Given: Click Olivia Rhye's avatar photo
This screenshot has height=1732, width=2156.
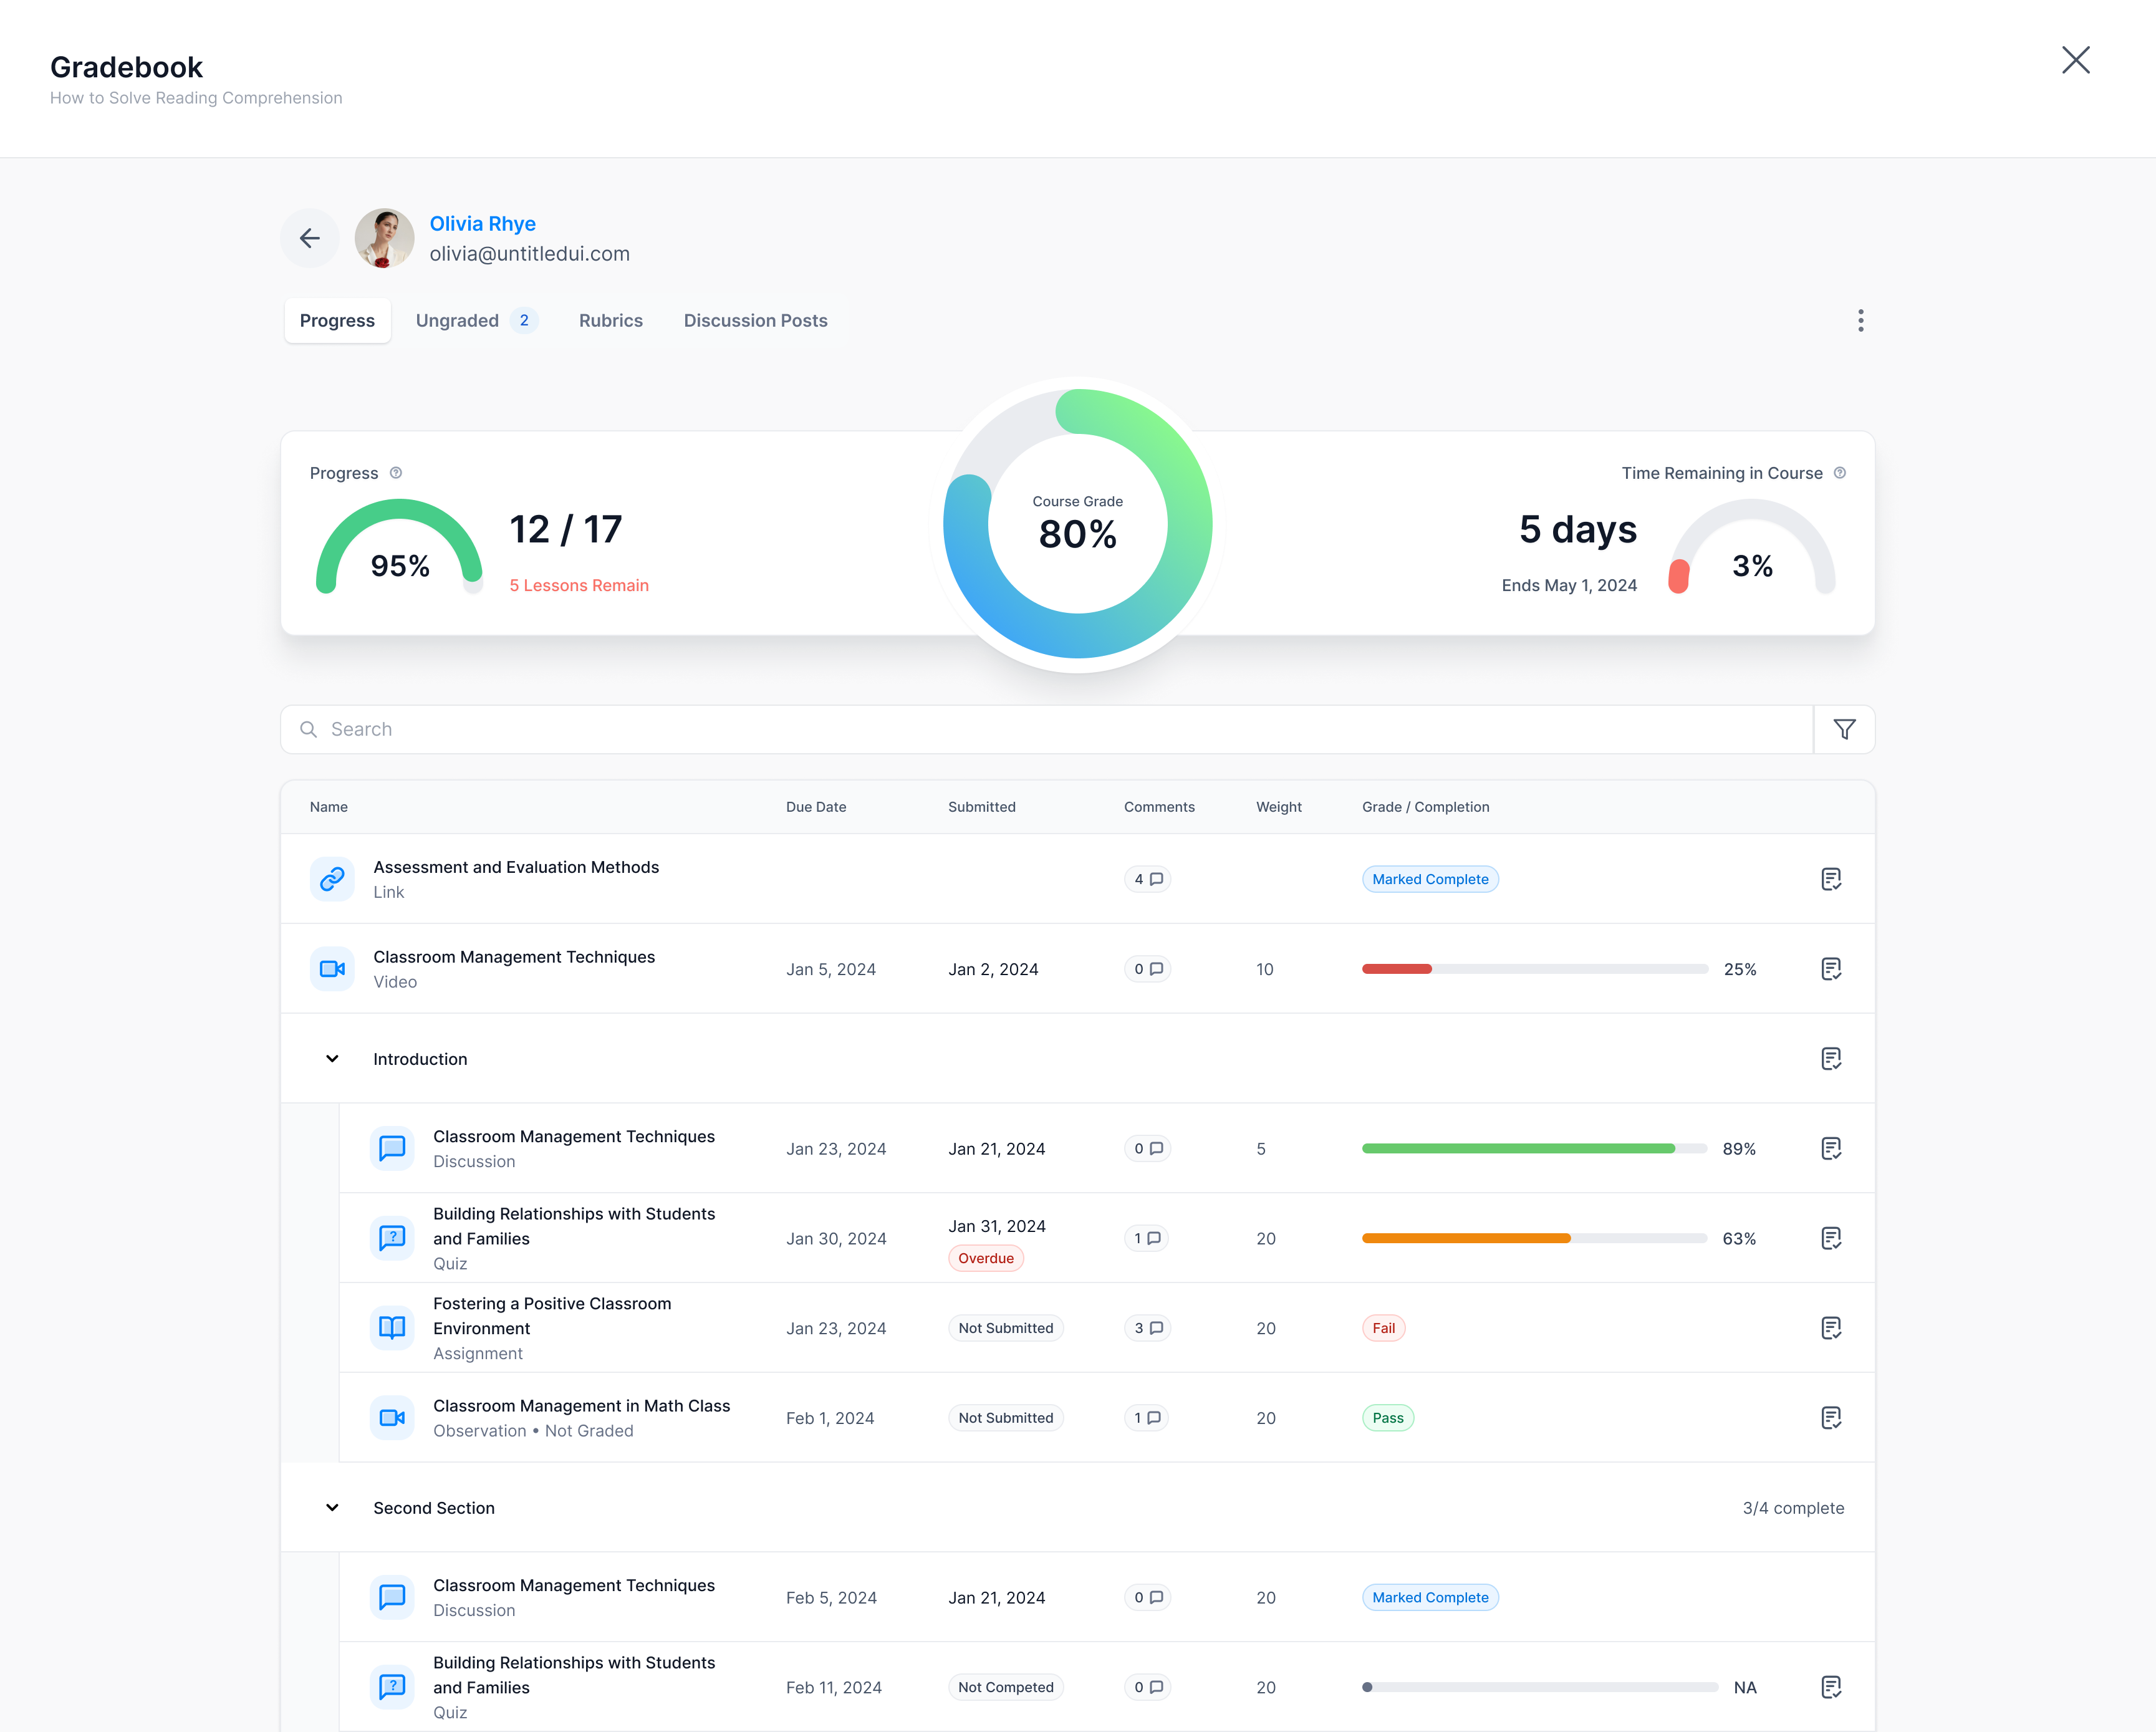Looking at the screenshot, I should 384,238.
